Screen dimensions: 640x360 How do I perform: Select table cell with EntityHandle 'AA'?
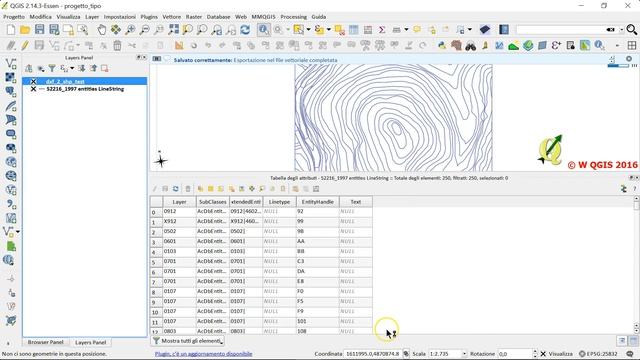tap(318, 241)
